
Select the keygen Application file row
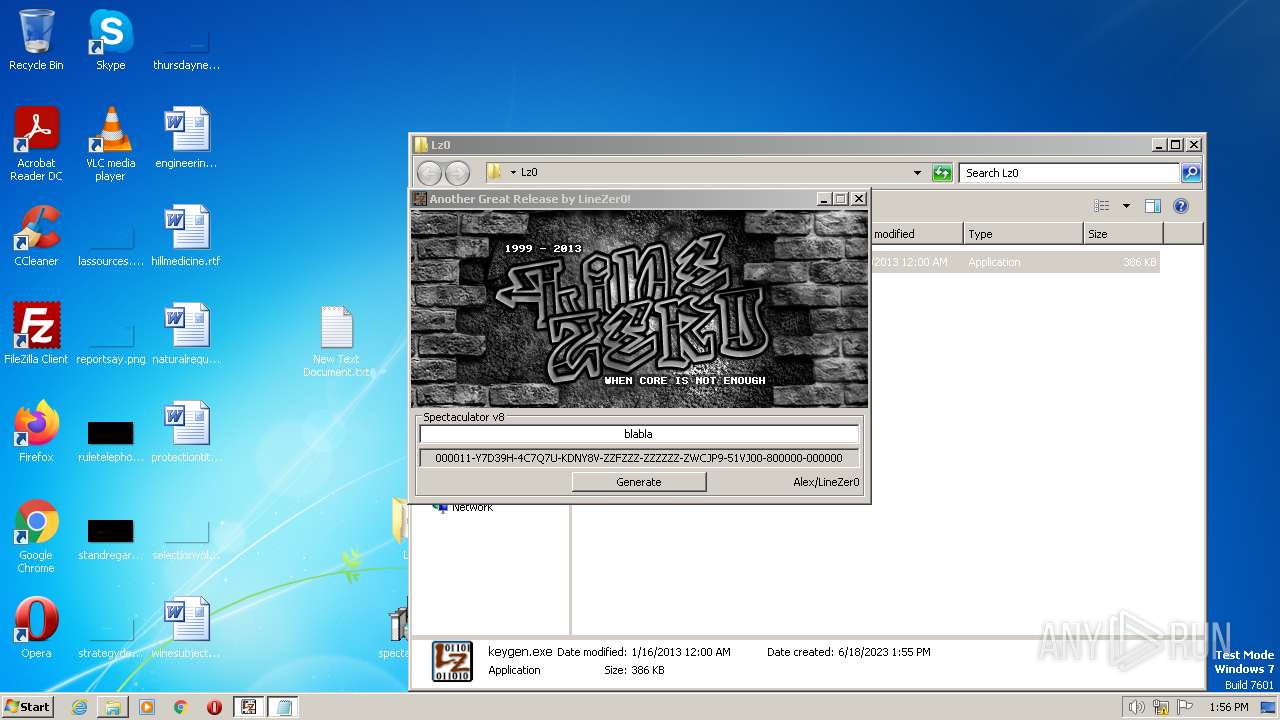click(1014, 262)
